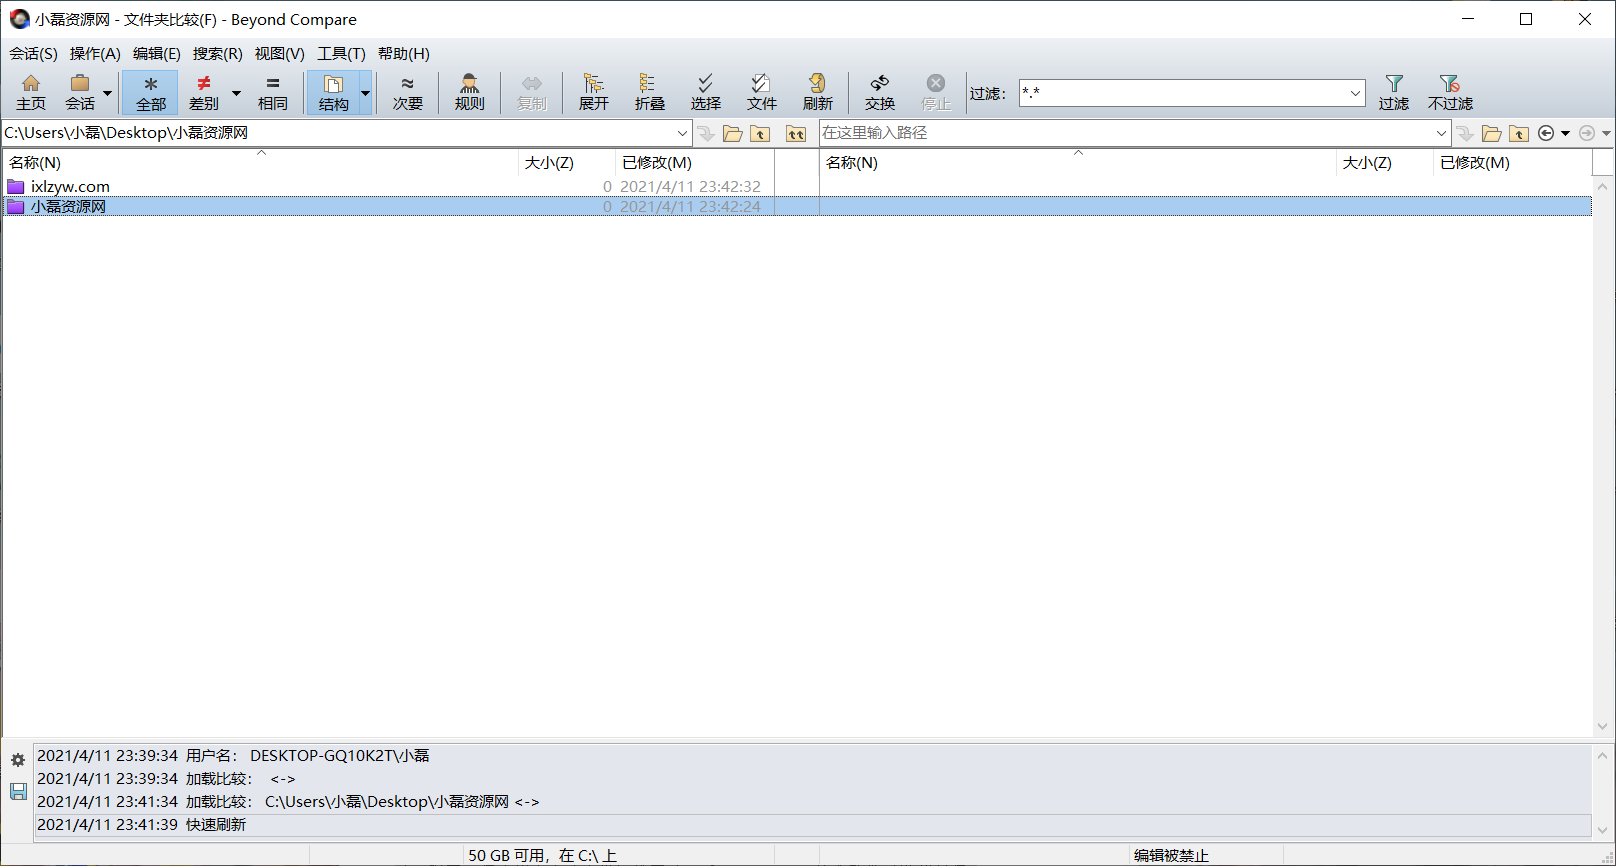Click the file list scrollbar down arrow
1616x866 pixels.
[x=1603, y=727]
